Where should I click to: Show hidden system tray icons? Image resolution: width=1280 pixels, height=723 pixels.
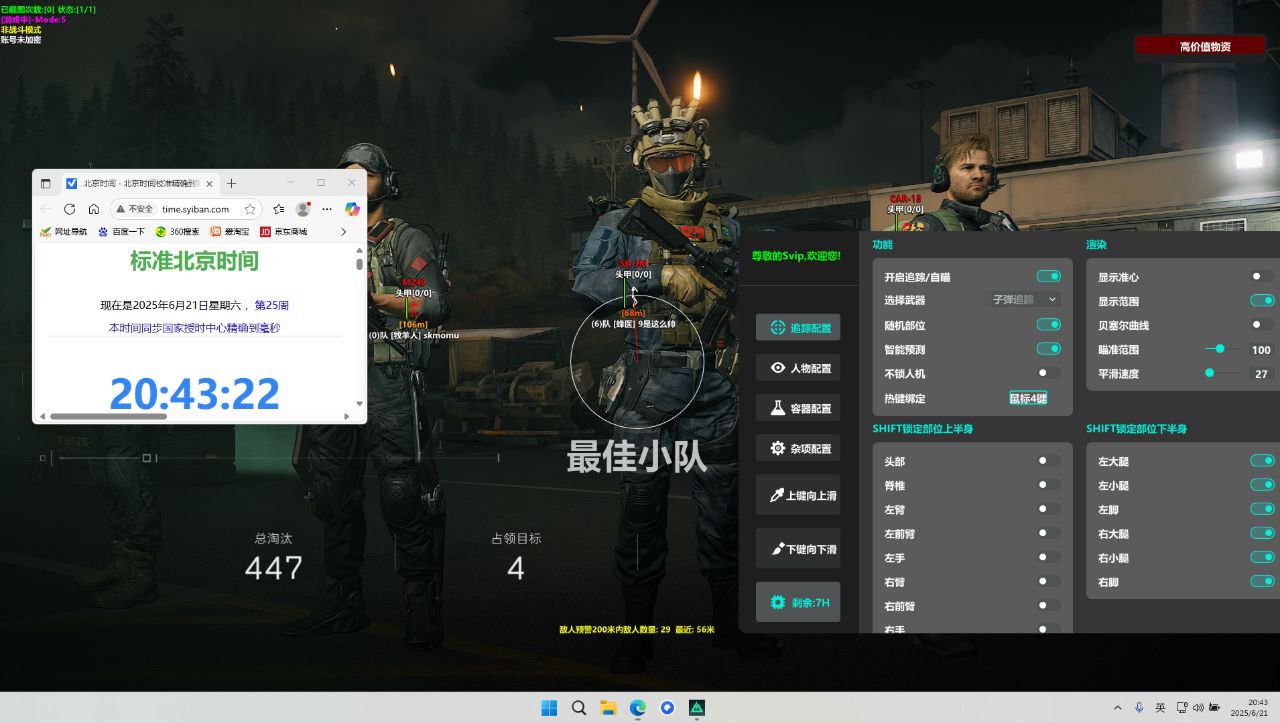1117,708
